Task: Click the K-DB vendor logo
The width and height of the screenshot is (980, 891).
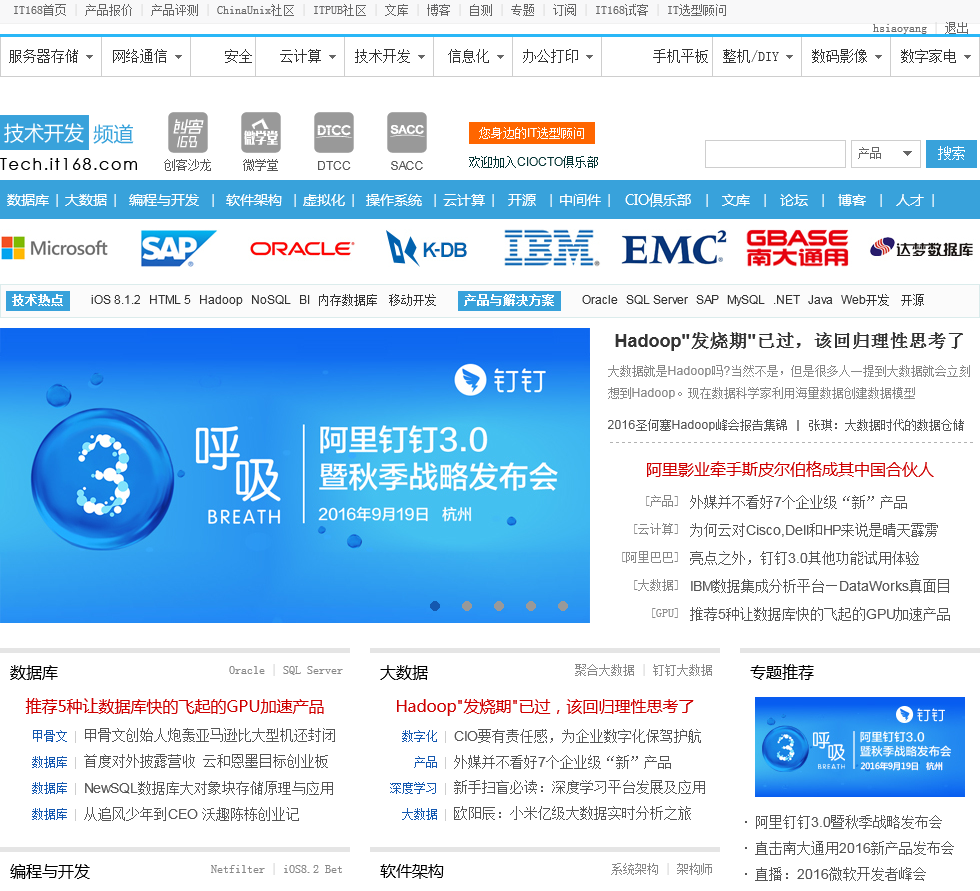Action: 426,249
